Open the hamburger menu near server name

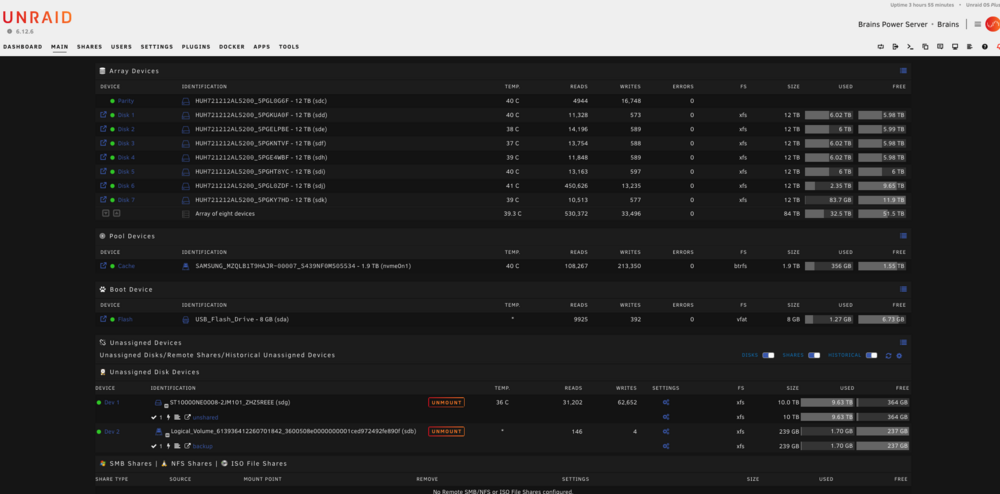click(978, 24)
